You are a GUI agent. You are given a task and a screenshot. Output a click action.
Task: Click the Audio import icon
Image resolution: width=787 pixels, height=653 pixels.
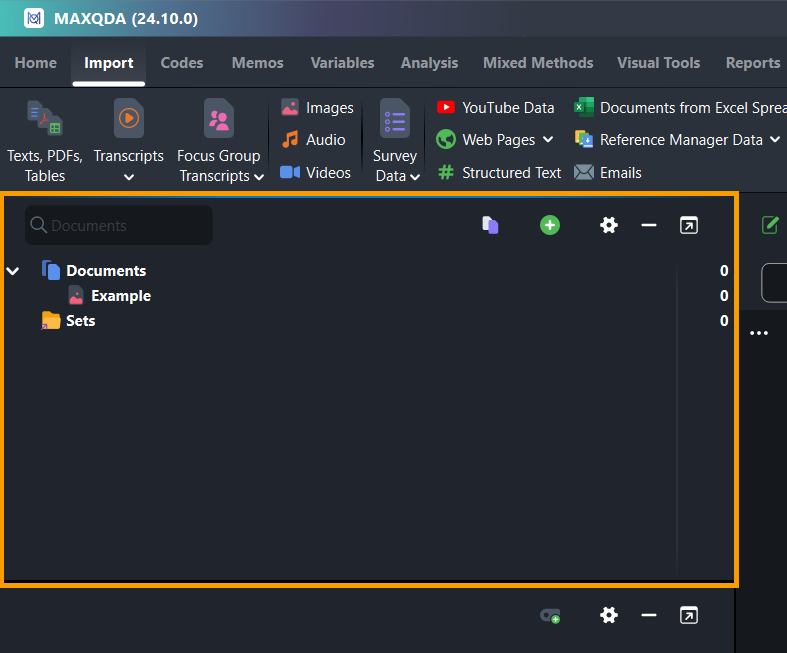coord(290,140)
